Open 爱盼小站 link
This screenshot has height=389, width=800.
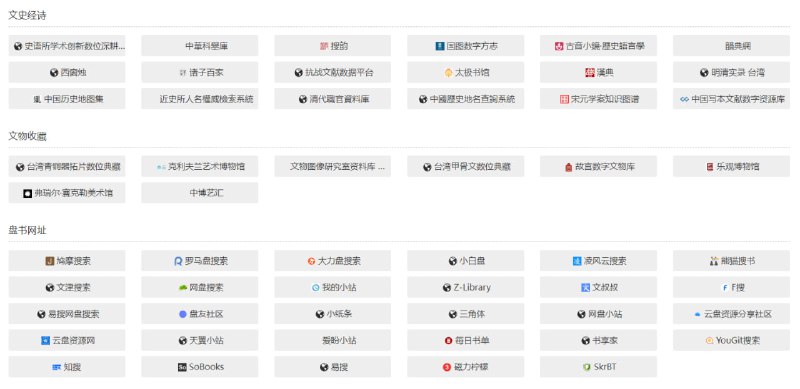[x=333, y=341]
